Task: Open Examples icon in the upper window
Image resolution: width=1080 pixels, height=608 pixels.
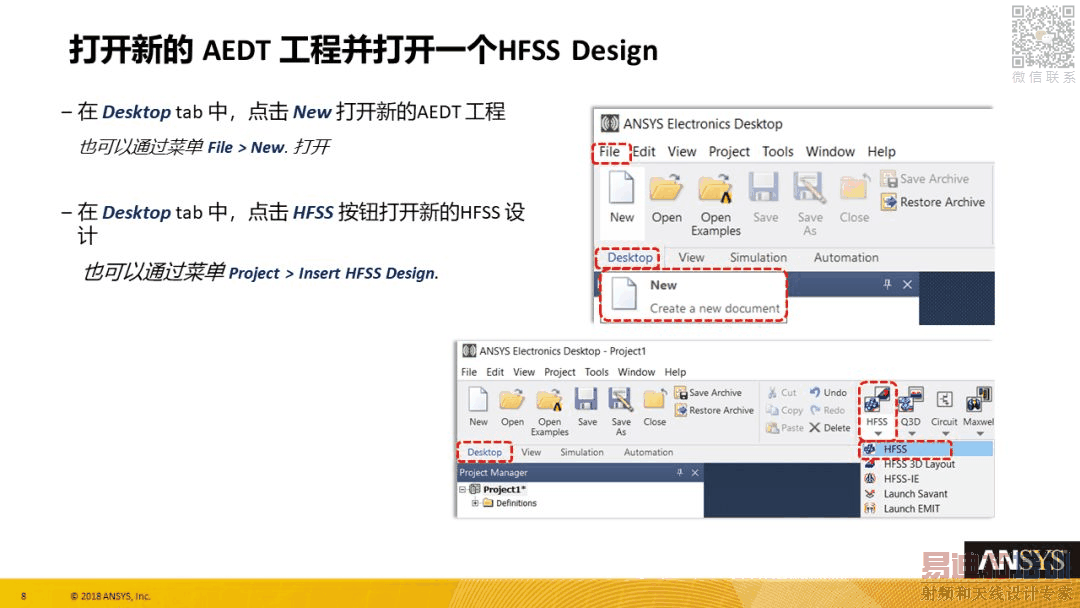Action: (715, 188)
